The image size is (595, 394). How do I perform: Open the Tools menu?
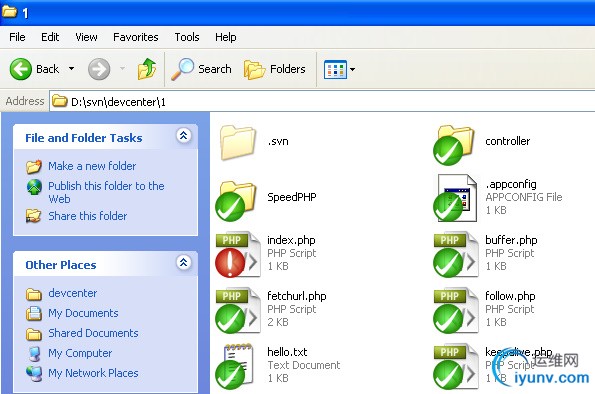(187, 37)
